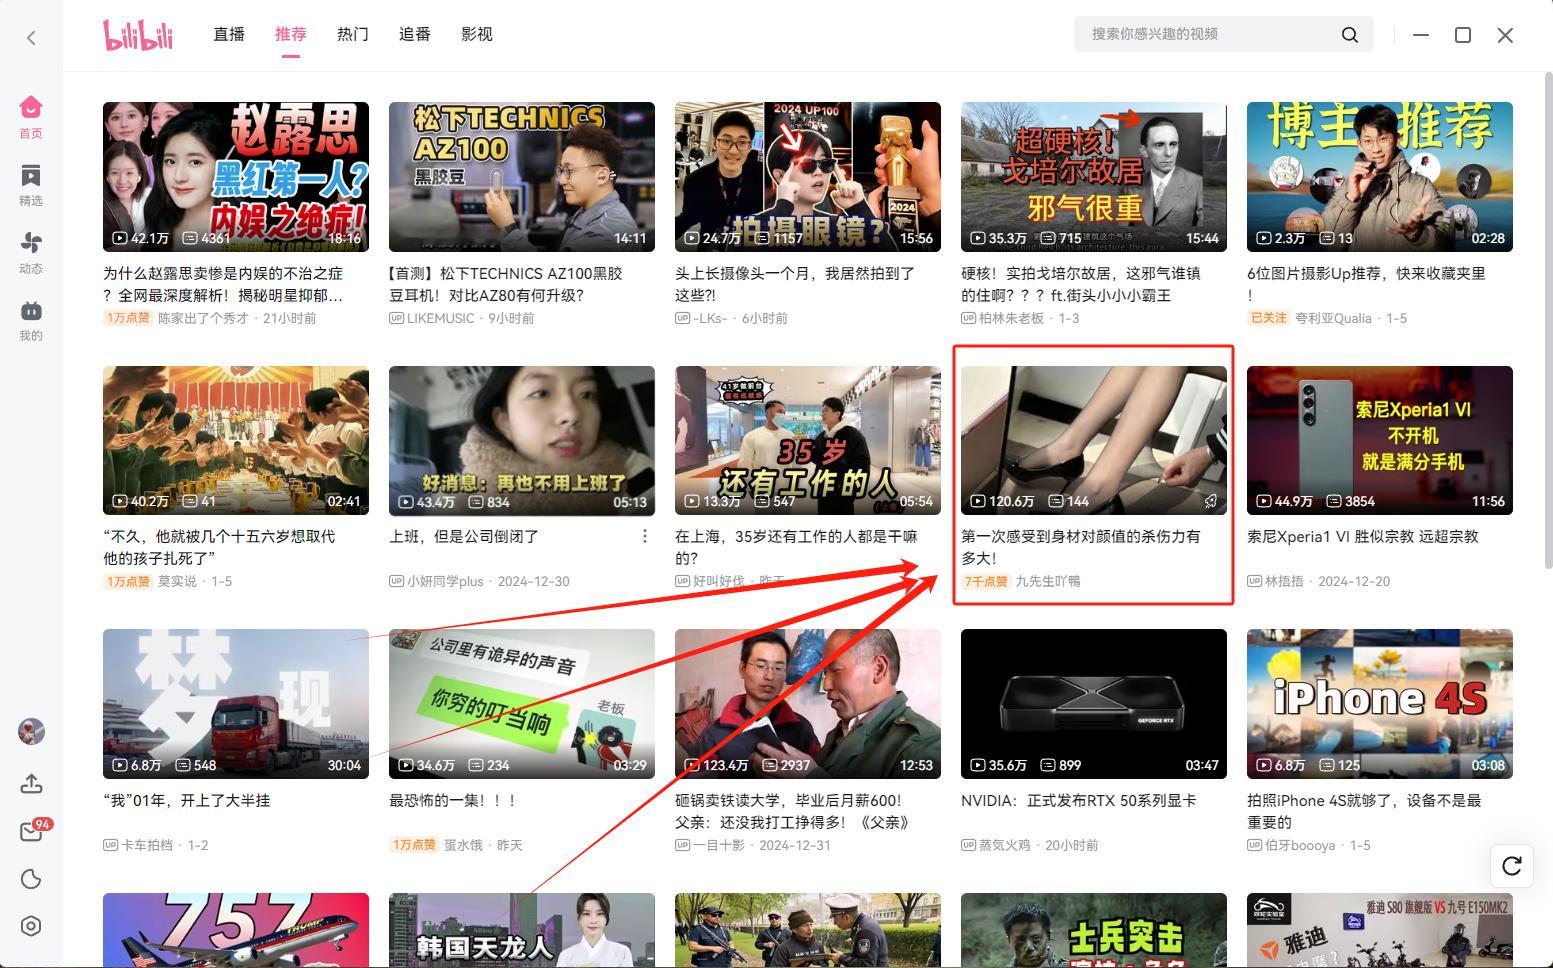Switch to the 追番 tab
The width and height of the screenshot is (1553, 968).
pyautogui.click(x=415, y=34)
